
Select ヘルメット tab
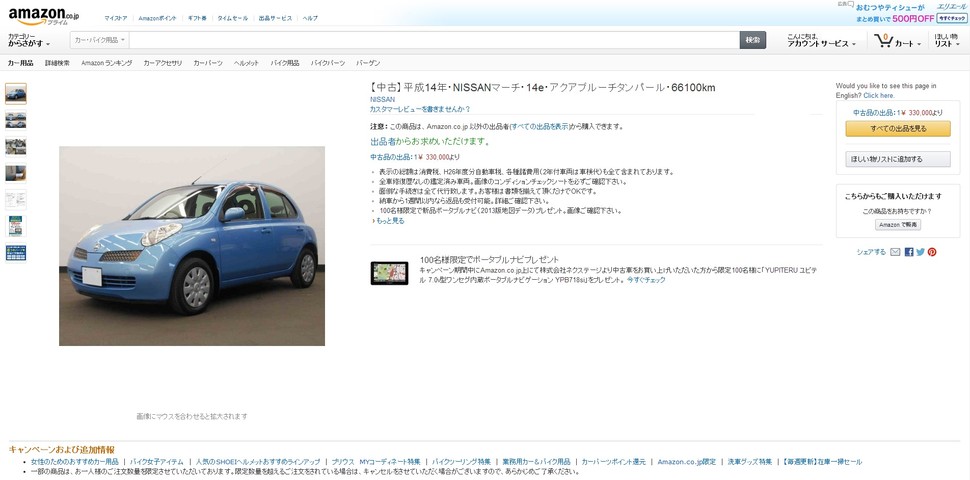click(x=246, y=63)
